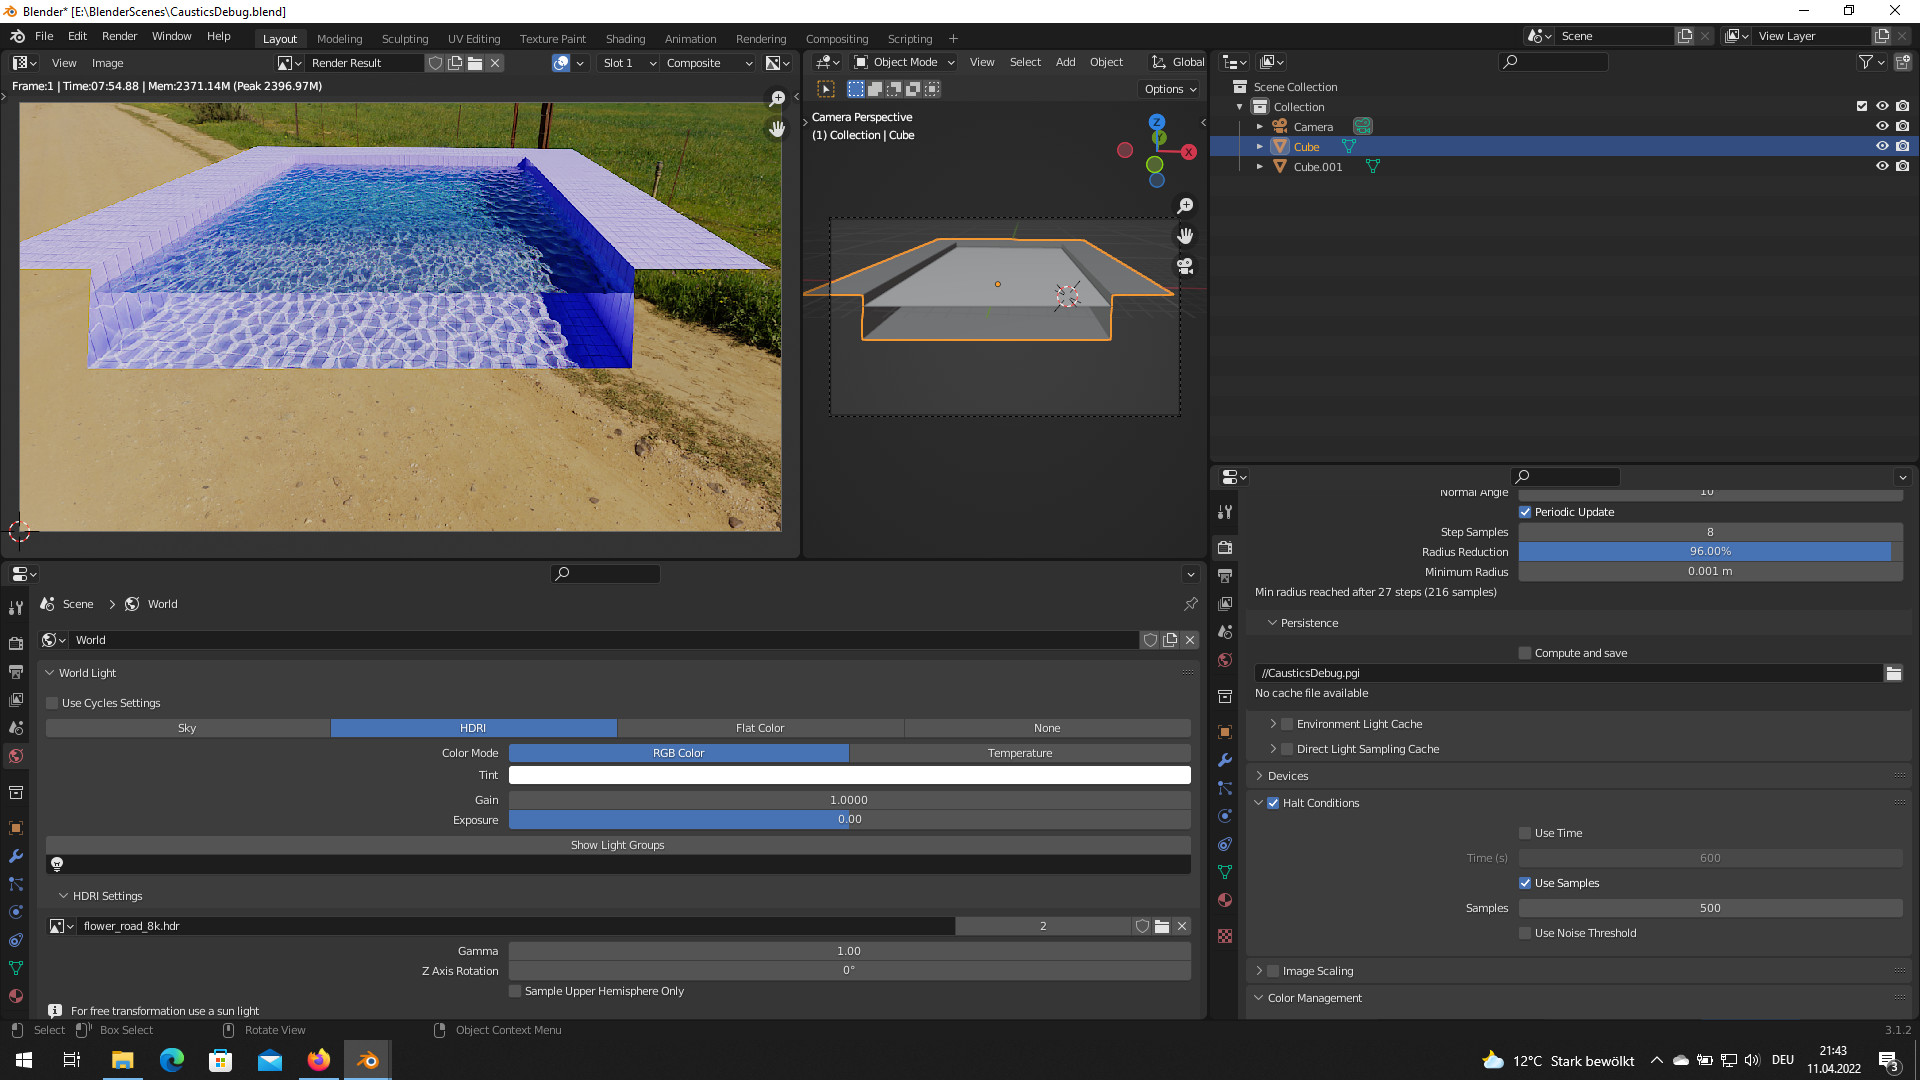
Task: Open the Object Mode dropdown
Action: (904, 62)
